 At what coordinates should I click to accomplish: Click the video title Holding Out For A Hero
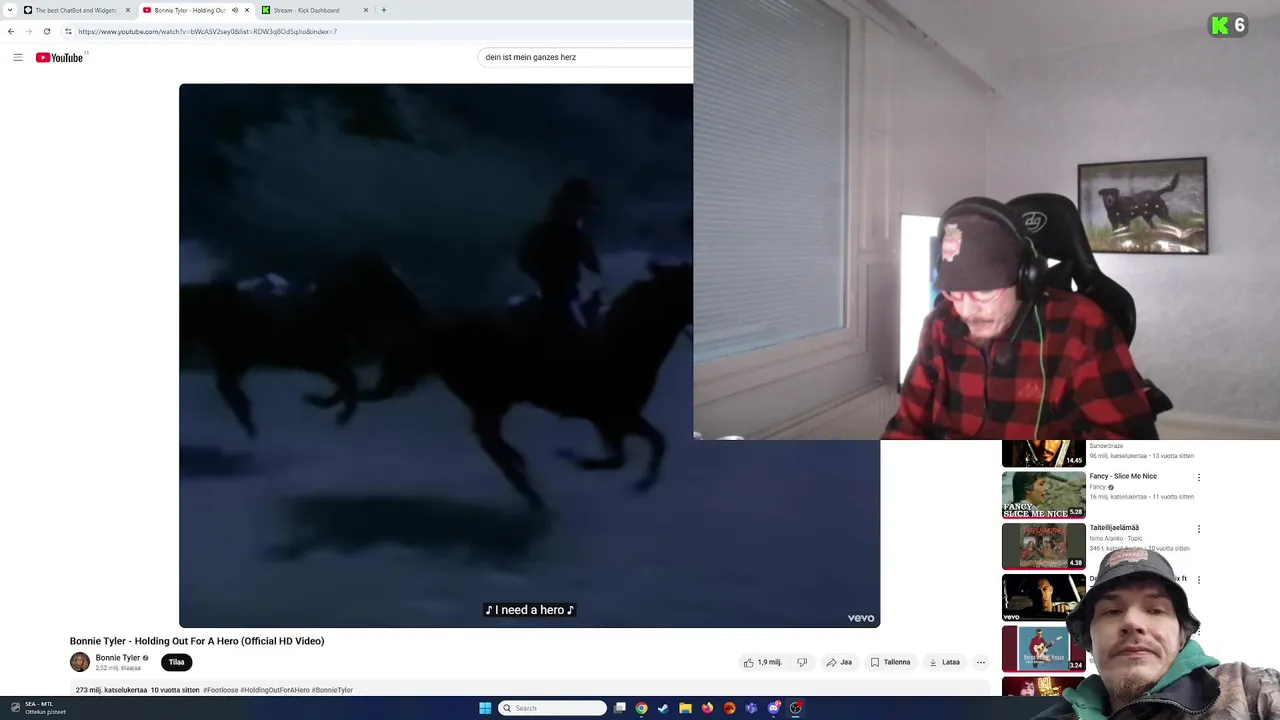(197, 641)
